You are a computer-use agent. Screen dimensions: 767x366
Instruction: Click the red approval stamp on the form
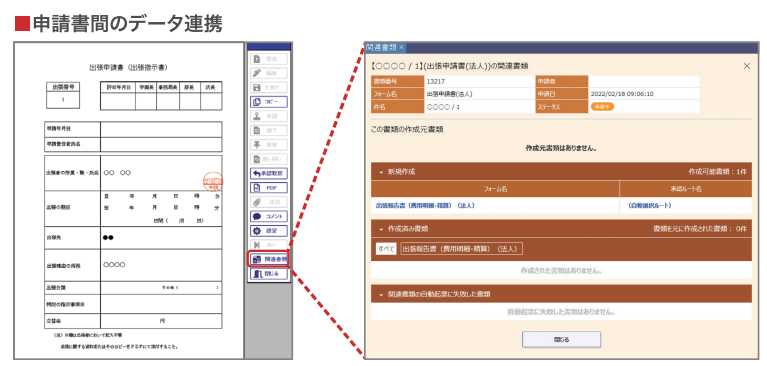click(213, 182)
